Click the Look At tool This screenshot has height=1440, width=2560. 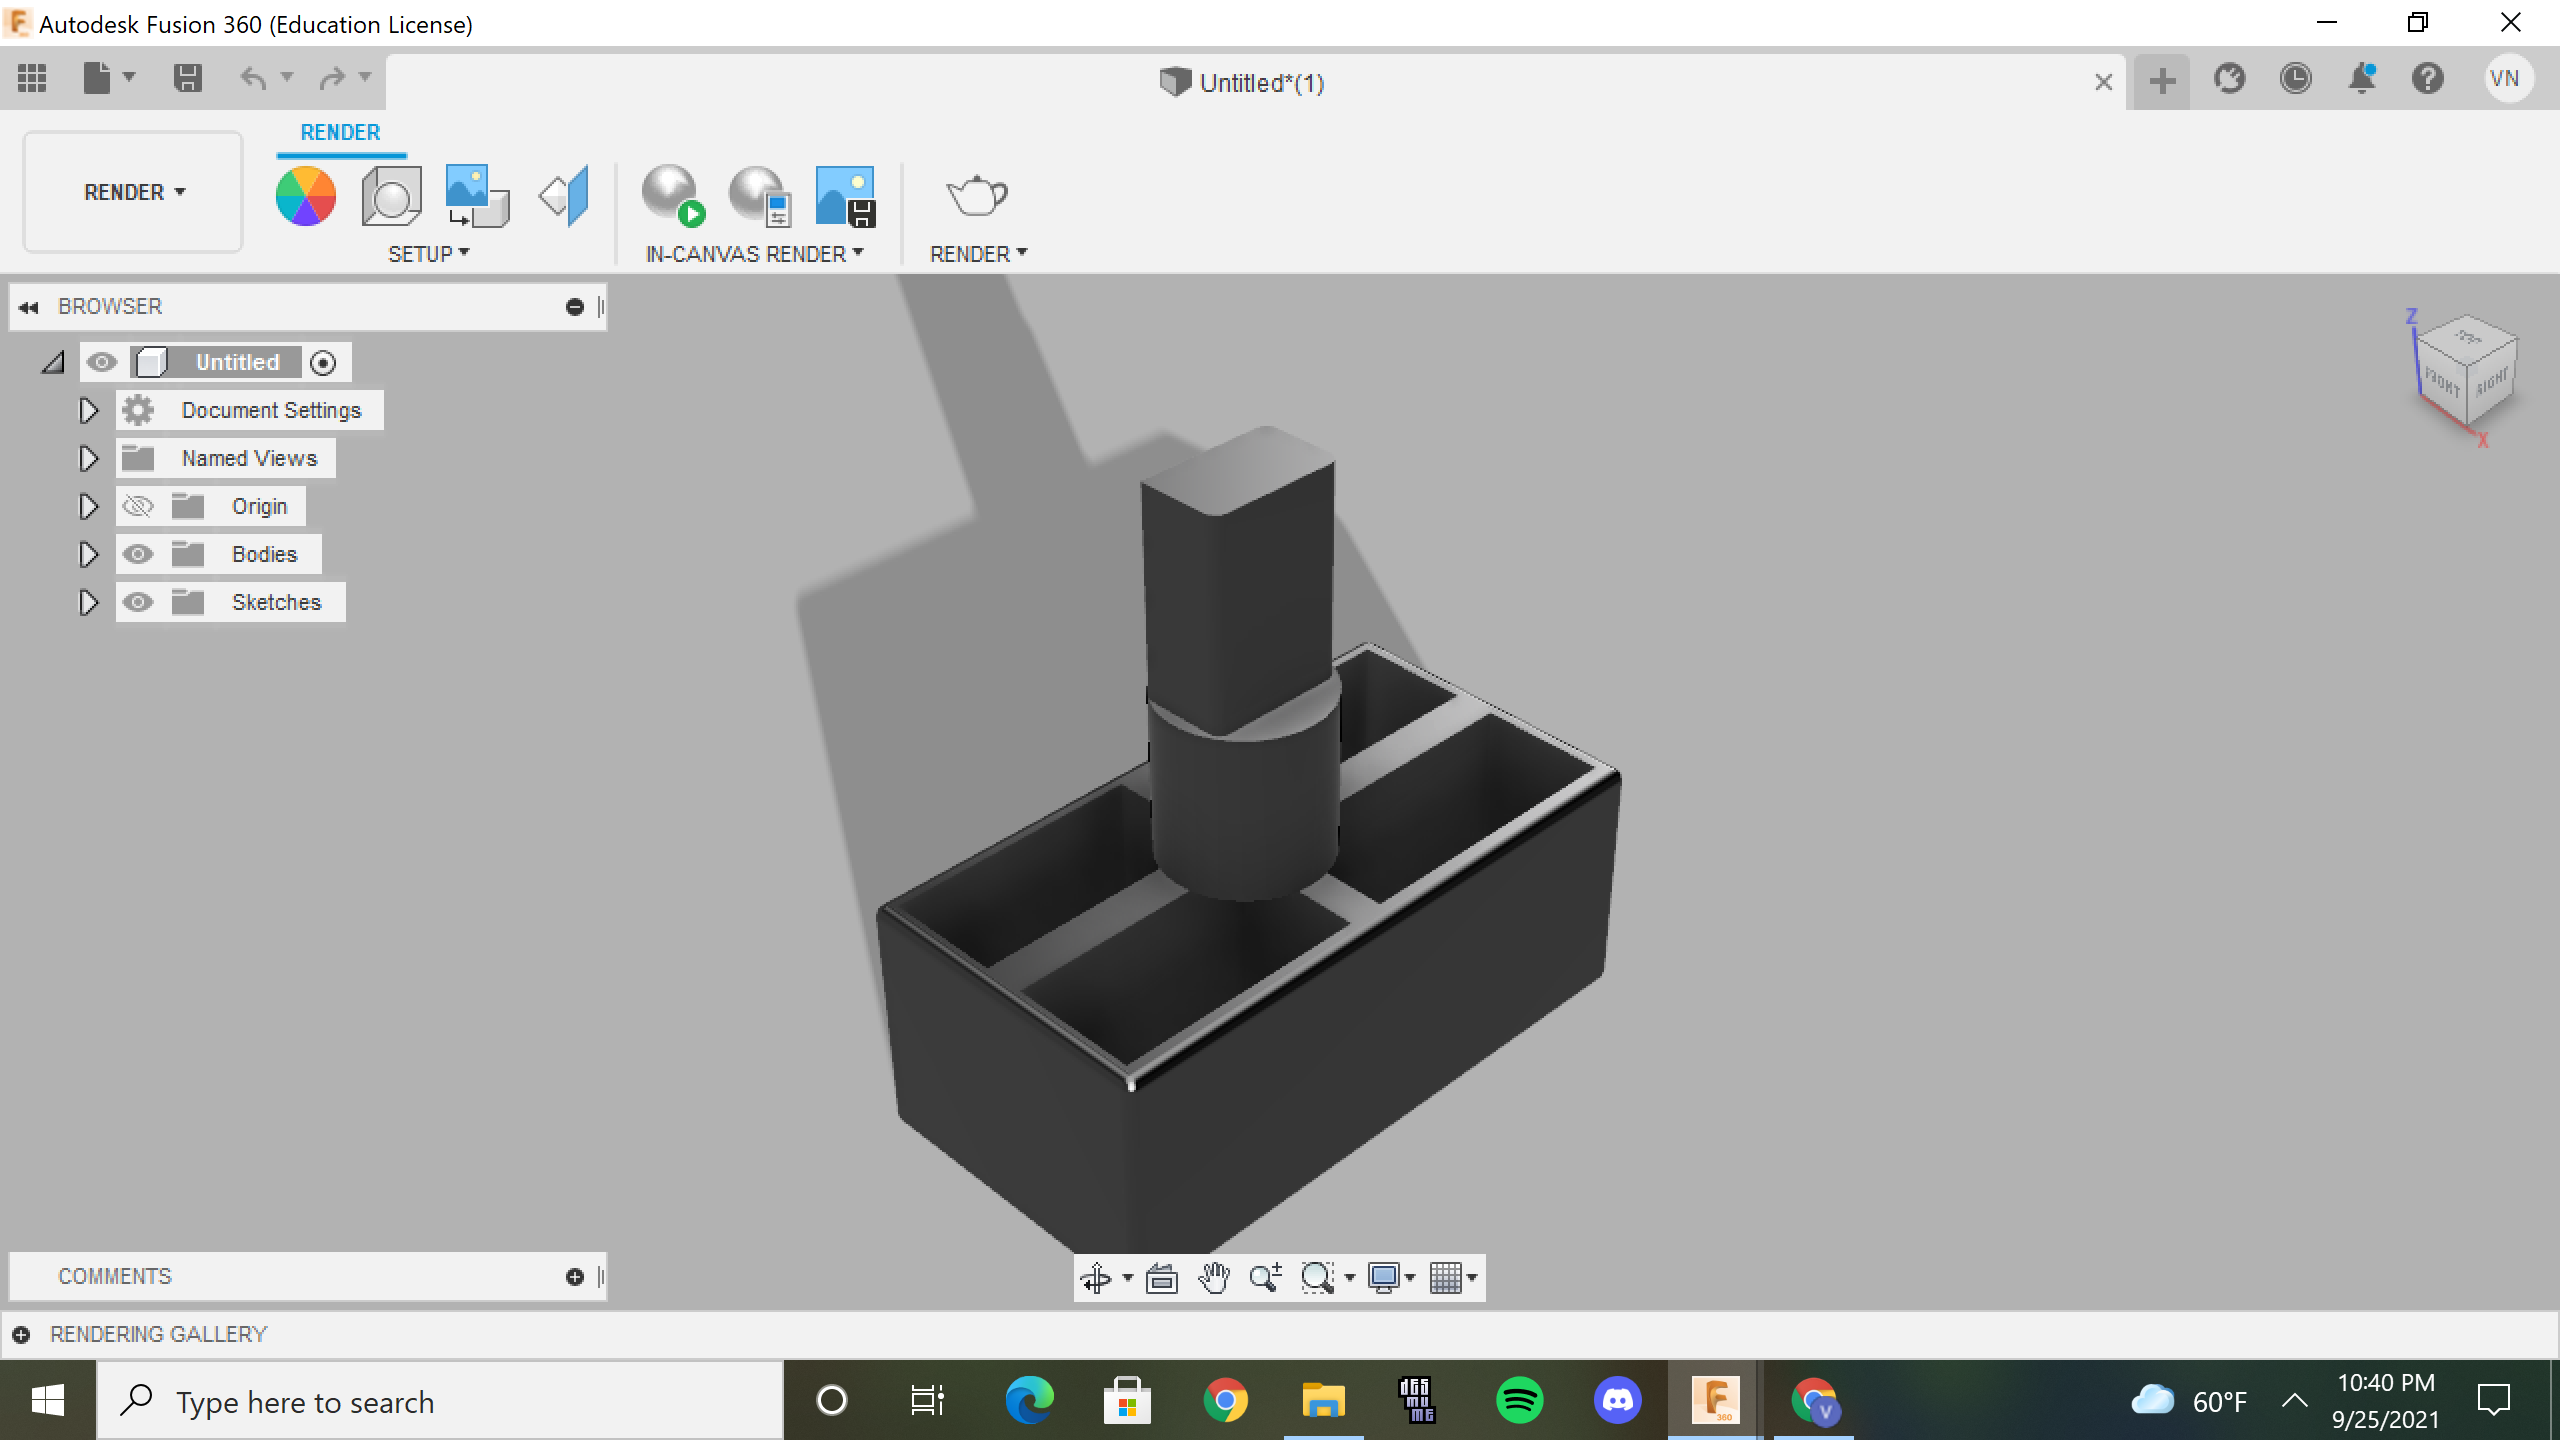click(1162, 1278)
